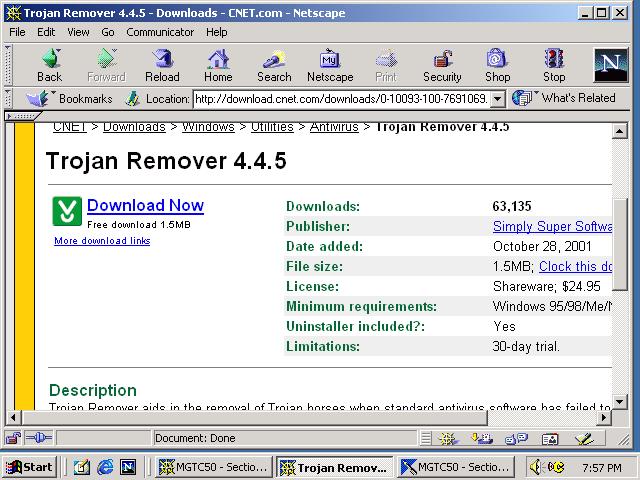Click the Forward navigation button

(106, 65)
